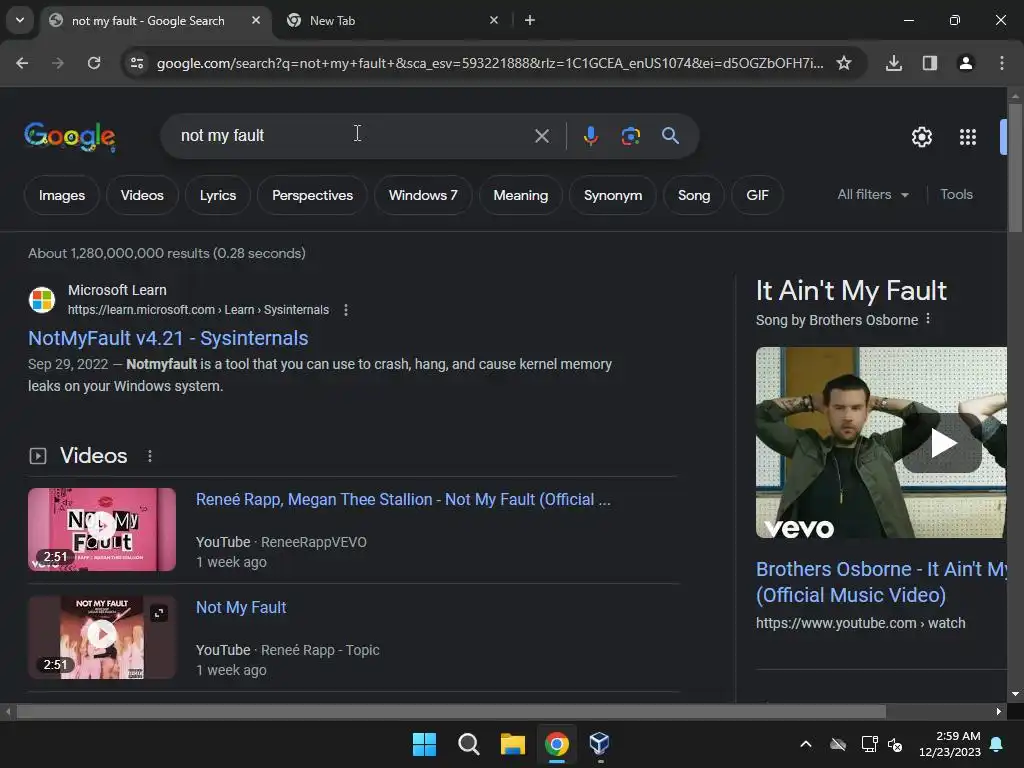Open new tab with plus icon

coord(530,20)
